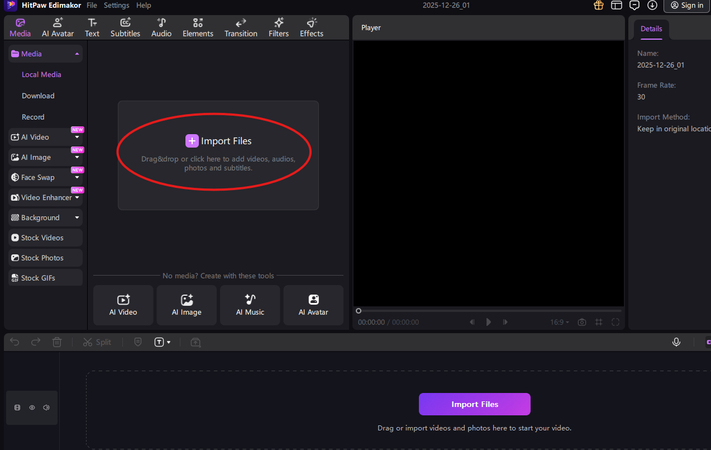Toggle track visibility eye icon

click(32, 407)
